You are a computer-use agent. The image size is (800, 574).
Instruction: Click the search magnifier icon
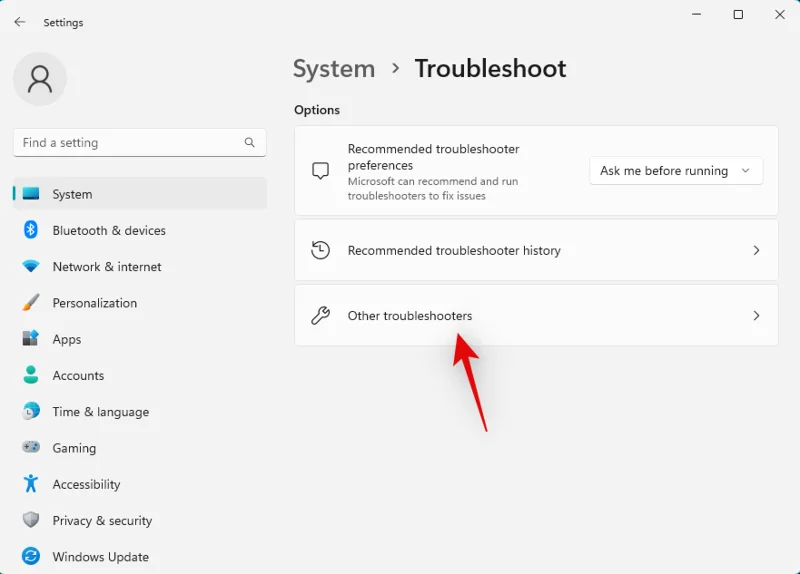250,143
